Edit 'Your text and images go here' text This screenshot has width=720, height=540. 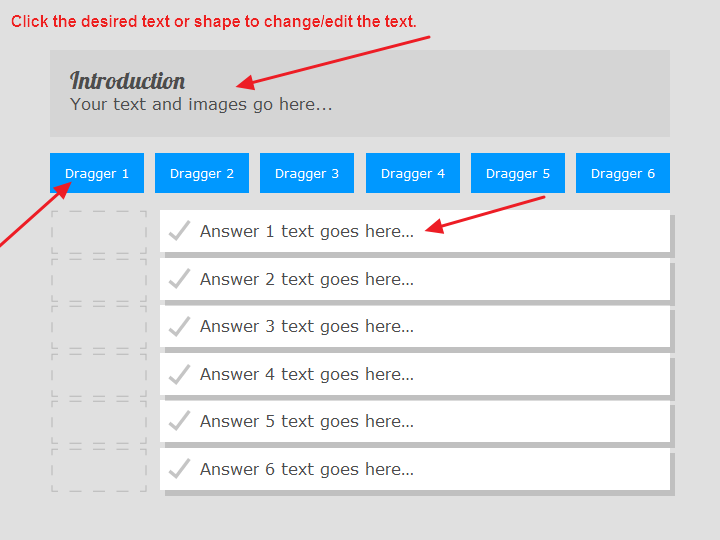coord(201,104)
